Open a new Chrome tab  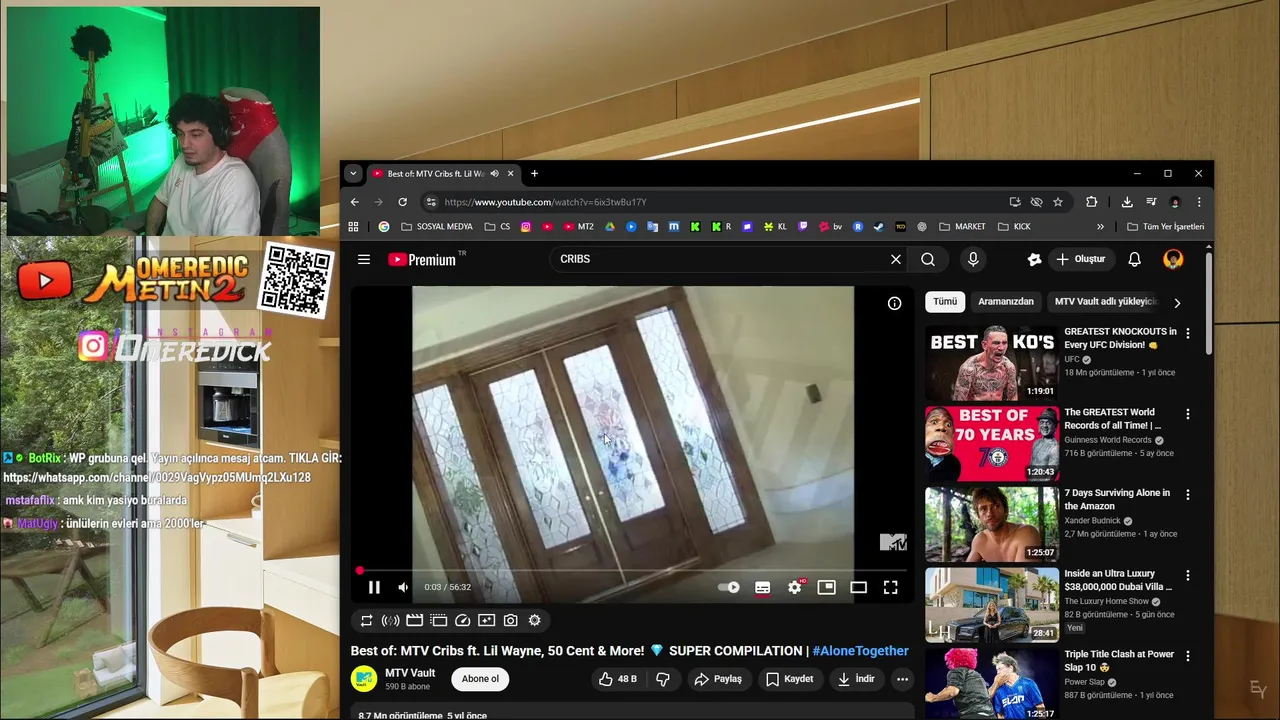pos(534,173)
